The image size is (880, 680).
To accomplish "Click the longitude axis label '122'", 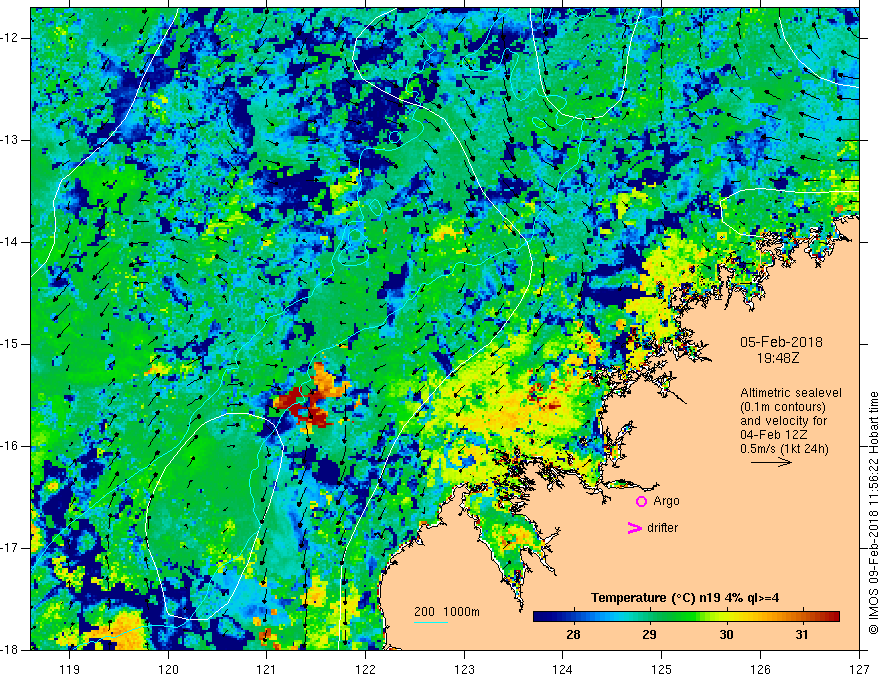I will pos(365,669).
